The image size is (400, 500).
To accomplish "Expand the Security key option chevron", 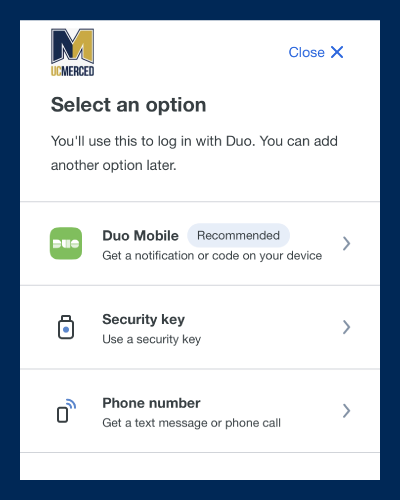I will 347,327.
